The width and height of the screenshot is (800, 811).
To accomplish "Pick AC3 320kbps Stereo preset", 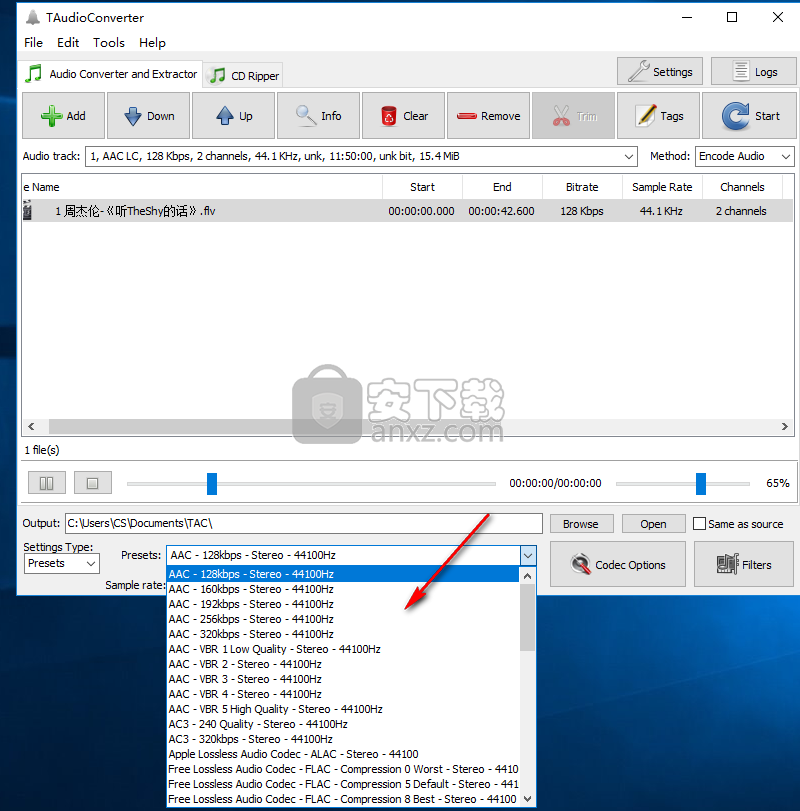I will [x=342, y=739].
